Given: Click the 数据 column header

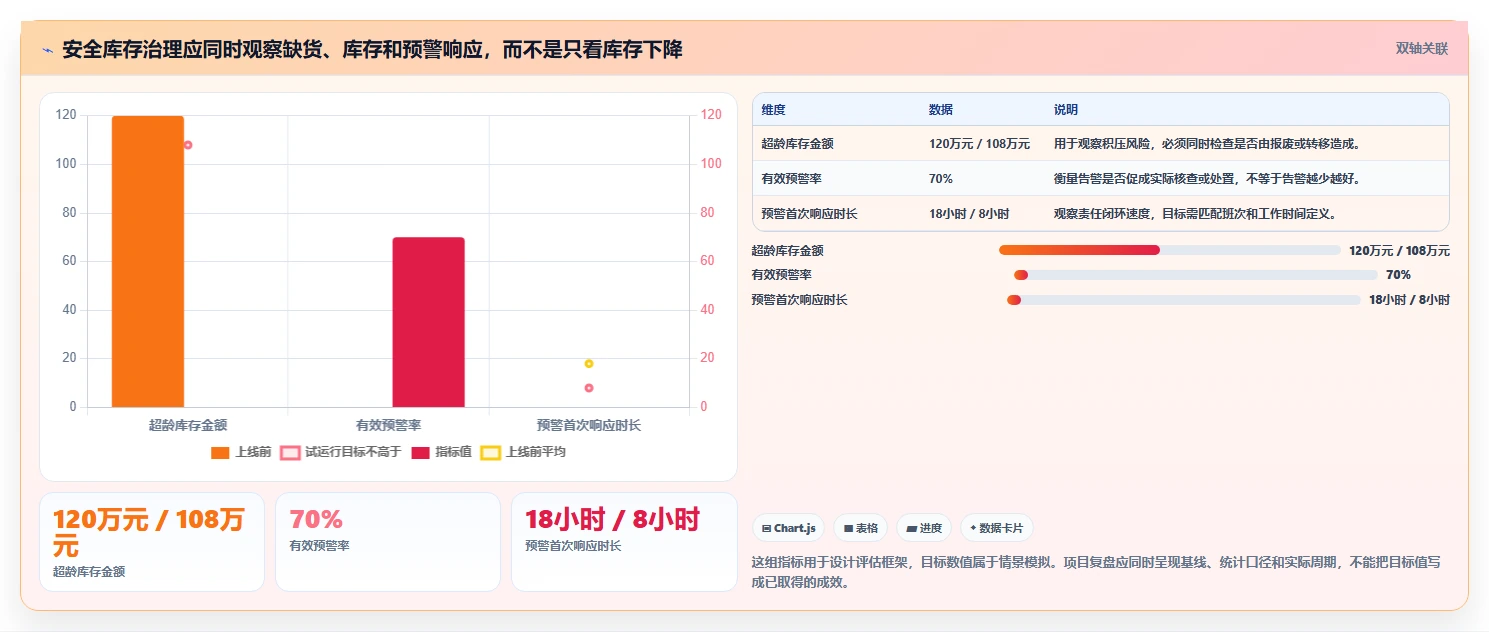Looking at the screenshot, I should [x=941, y=110].
